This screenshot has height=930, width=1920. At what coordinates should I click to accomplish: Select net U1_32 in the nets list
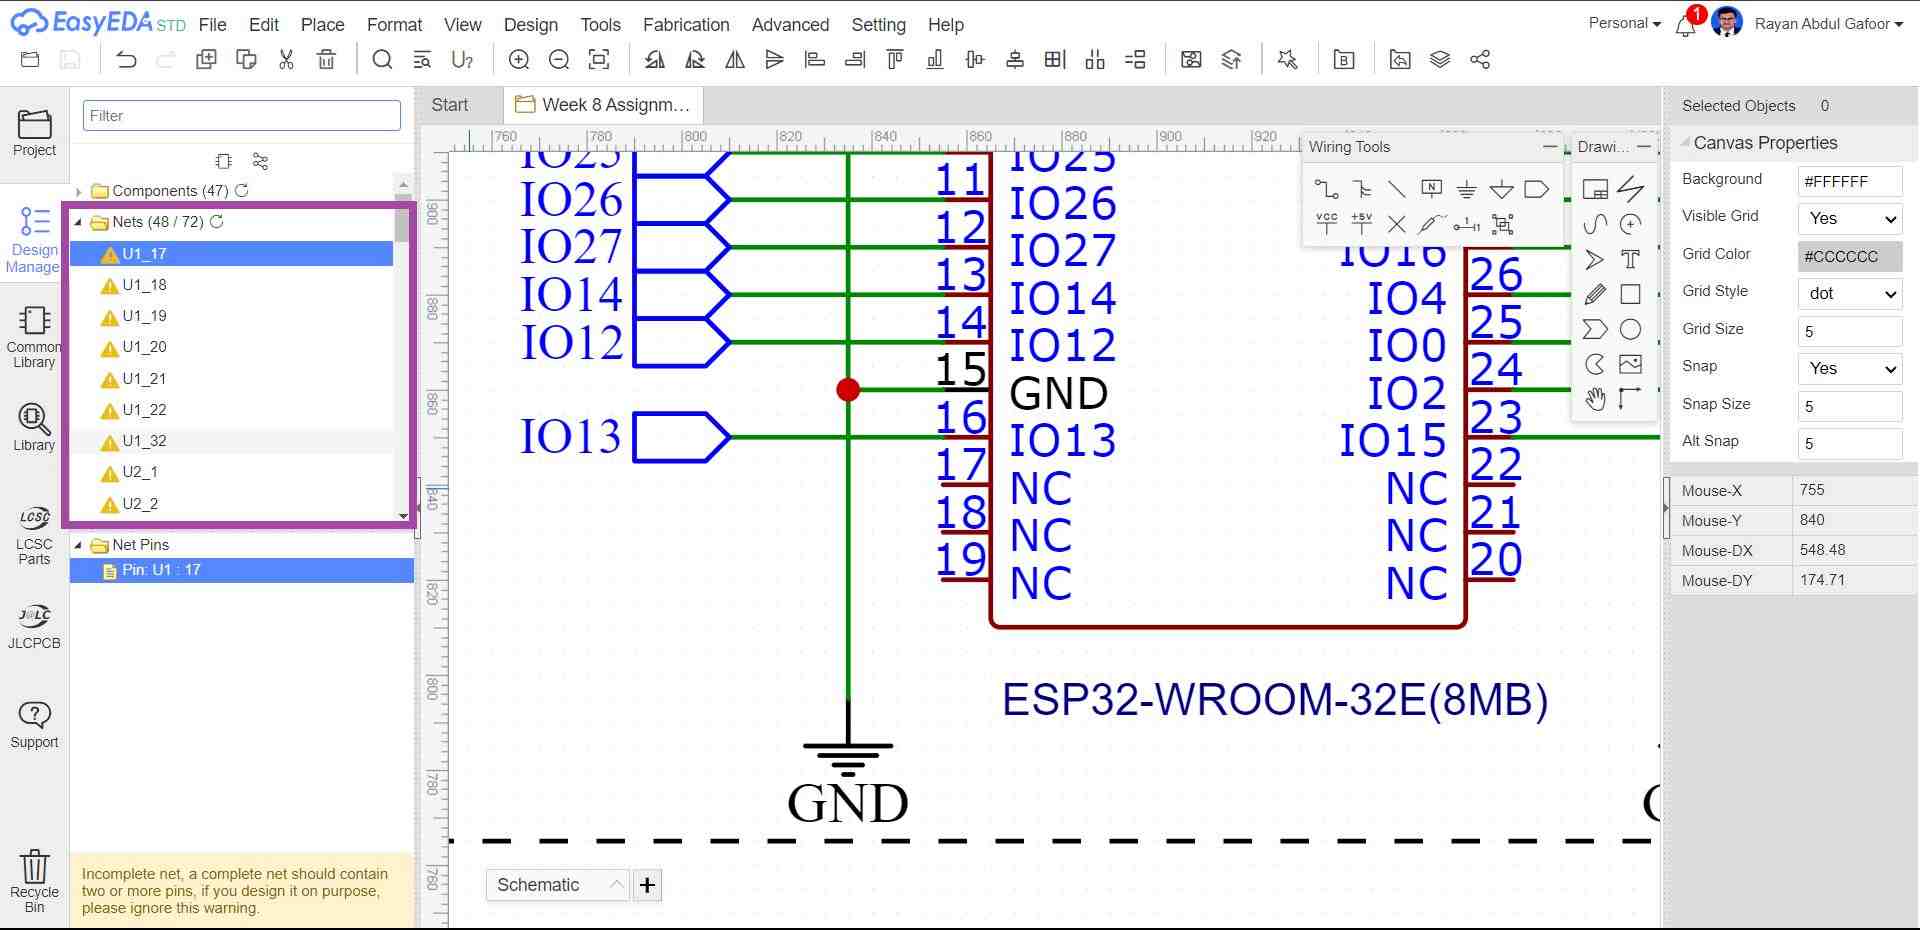click(145, 441)
